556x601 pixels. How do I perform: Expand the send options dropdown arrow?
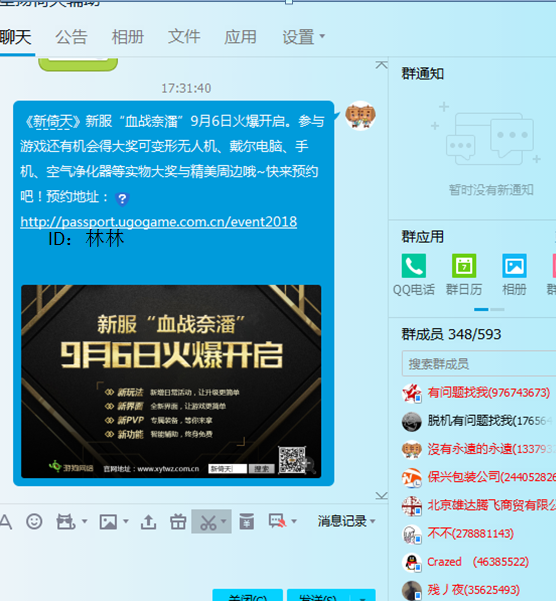(x=362, y=597)
